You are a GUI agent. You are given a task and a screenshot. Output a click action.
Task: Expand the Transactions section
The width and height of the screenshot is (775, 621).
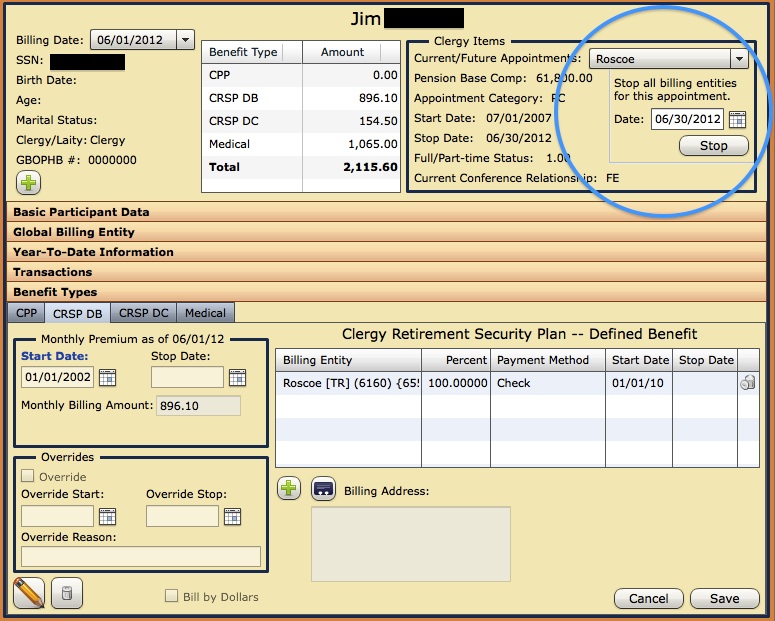386,272
